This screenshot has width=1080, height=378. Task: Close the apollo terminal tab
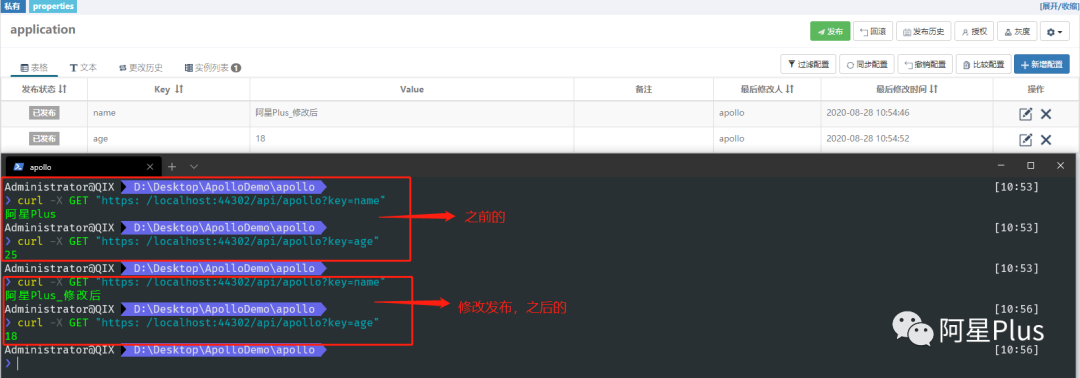click(x=150, y=167)
